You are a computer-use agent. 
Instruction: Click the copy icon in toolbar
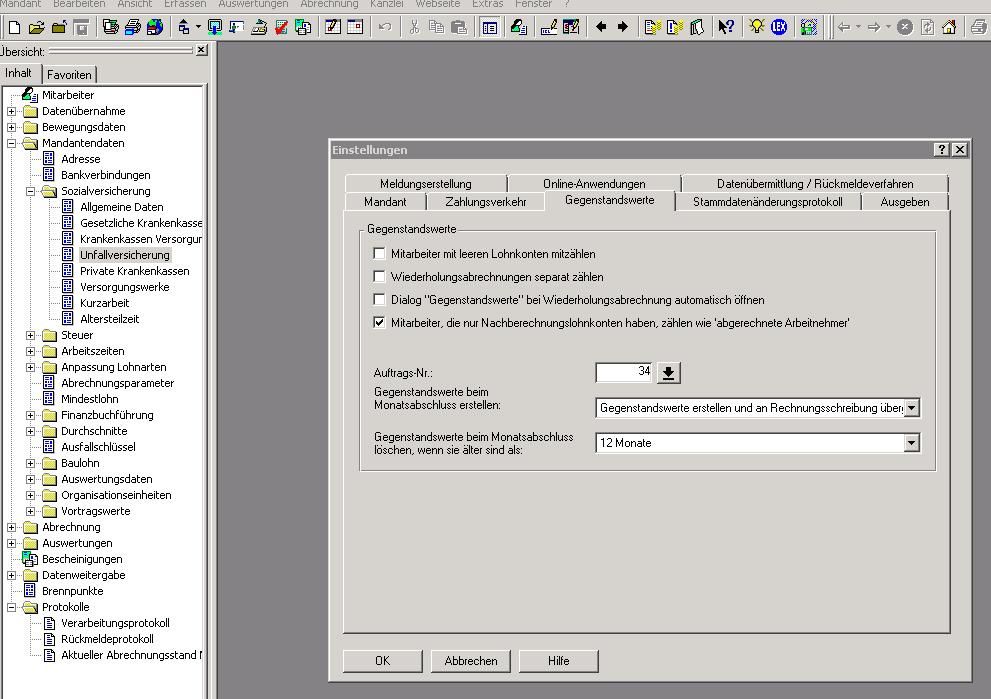coord(436,27)
